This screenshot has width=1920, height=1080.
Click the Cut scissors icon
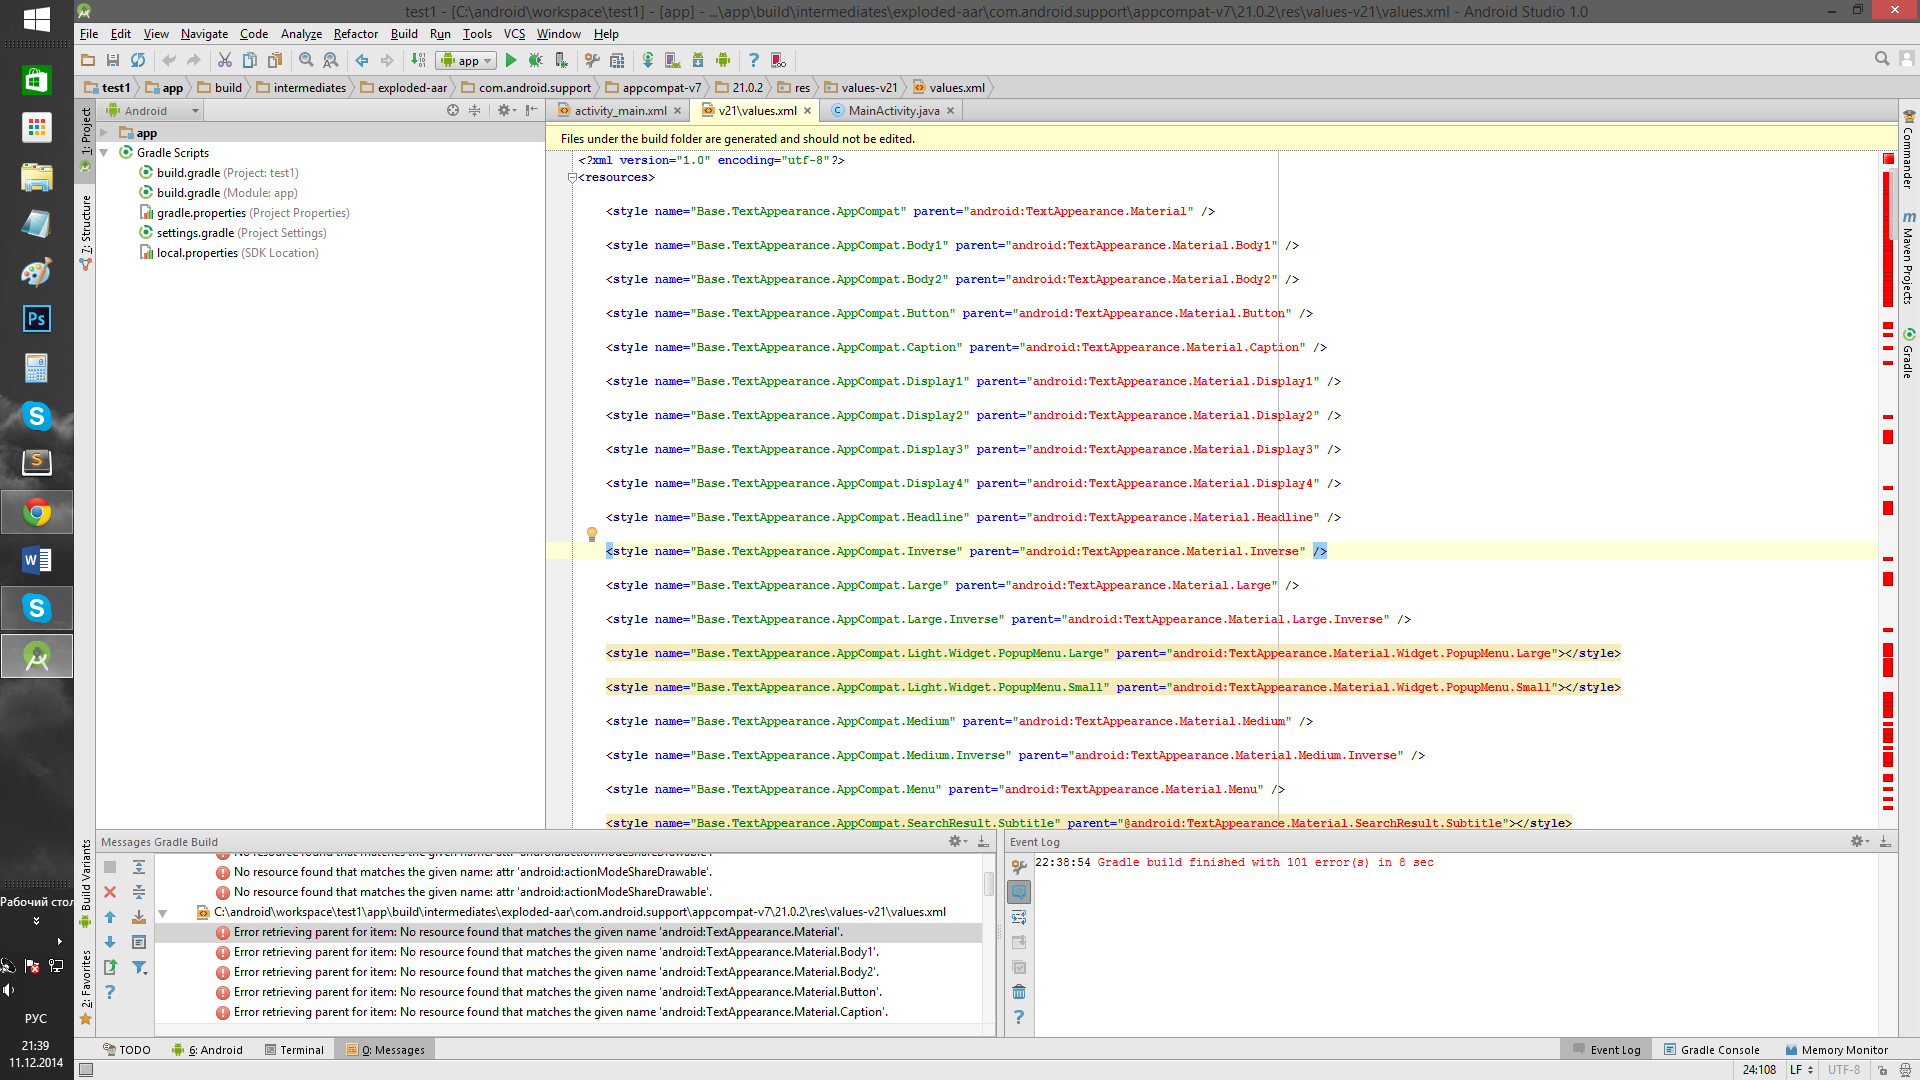pos(225,61)
